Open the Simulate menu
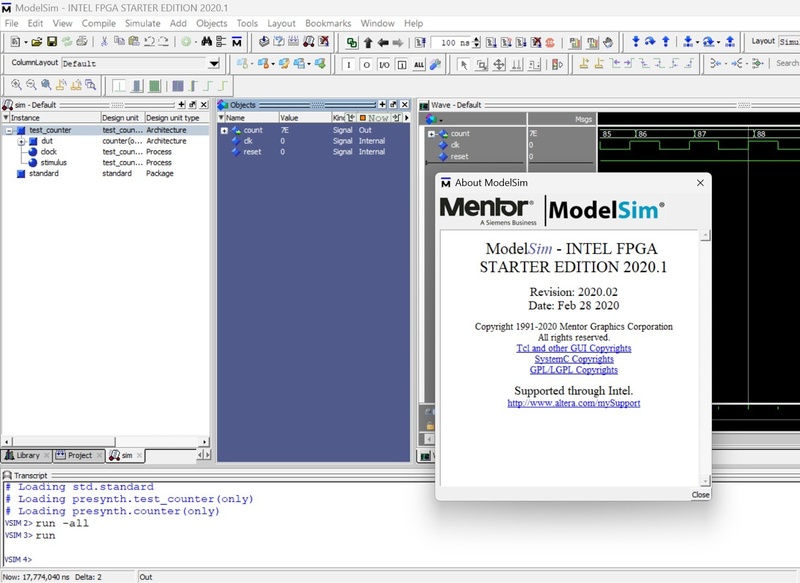This screenshot has width=800, height=583. (x=142, y=23)
